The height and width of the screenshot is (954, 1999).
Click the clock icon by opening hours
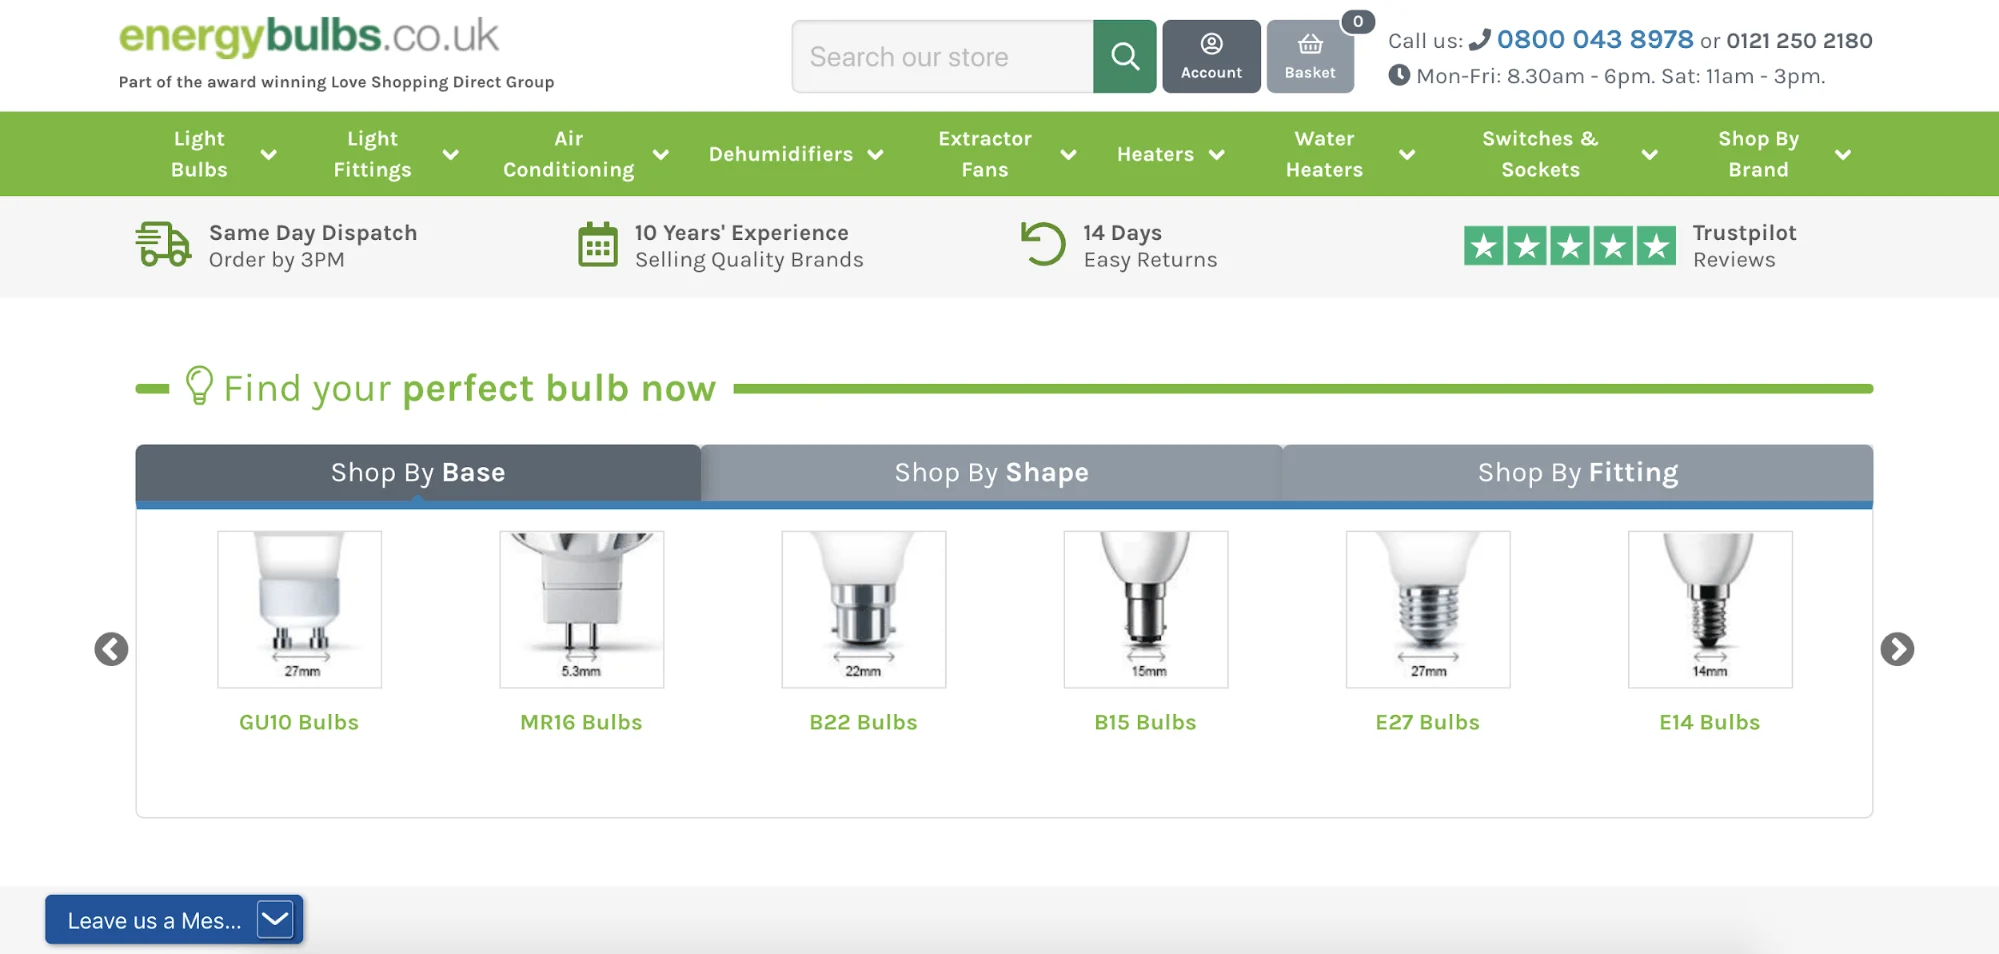(x=1399, y=75)
